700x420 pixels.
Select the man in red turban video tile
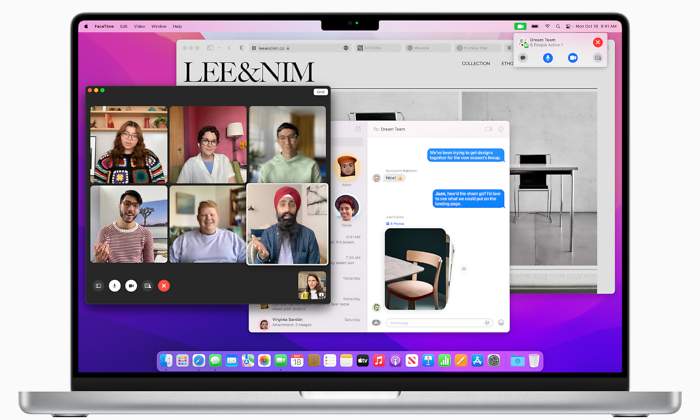[x=287, y=224]
